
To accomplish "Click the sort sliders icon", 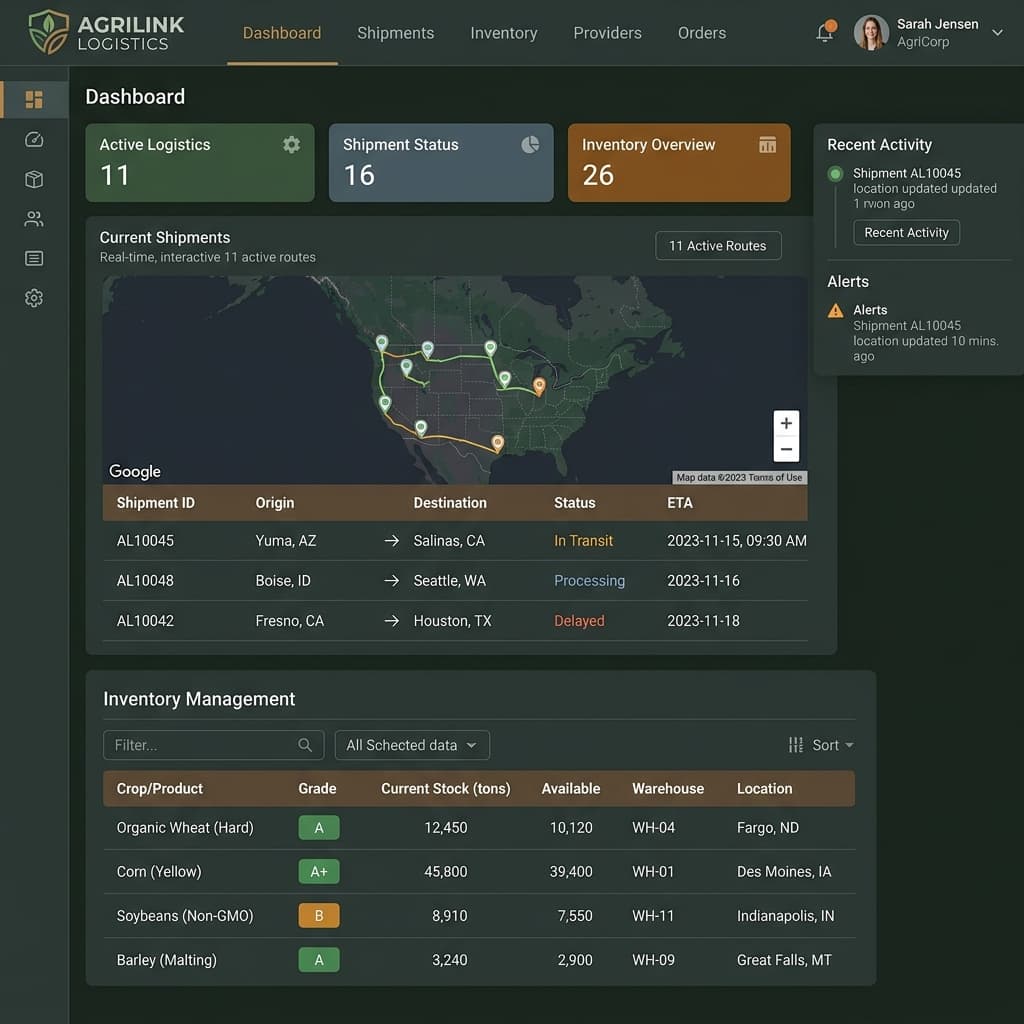I will coord(795,744).
